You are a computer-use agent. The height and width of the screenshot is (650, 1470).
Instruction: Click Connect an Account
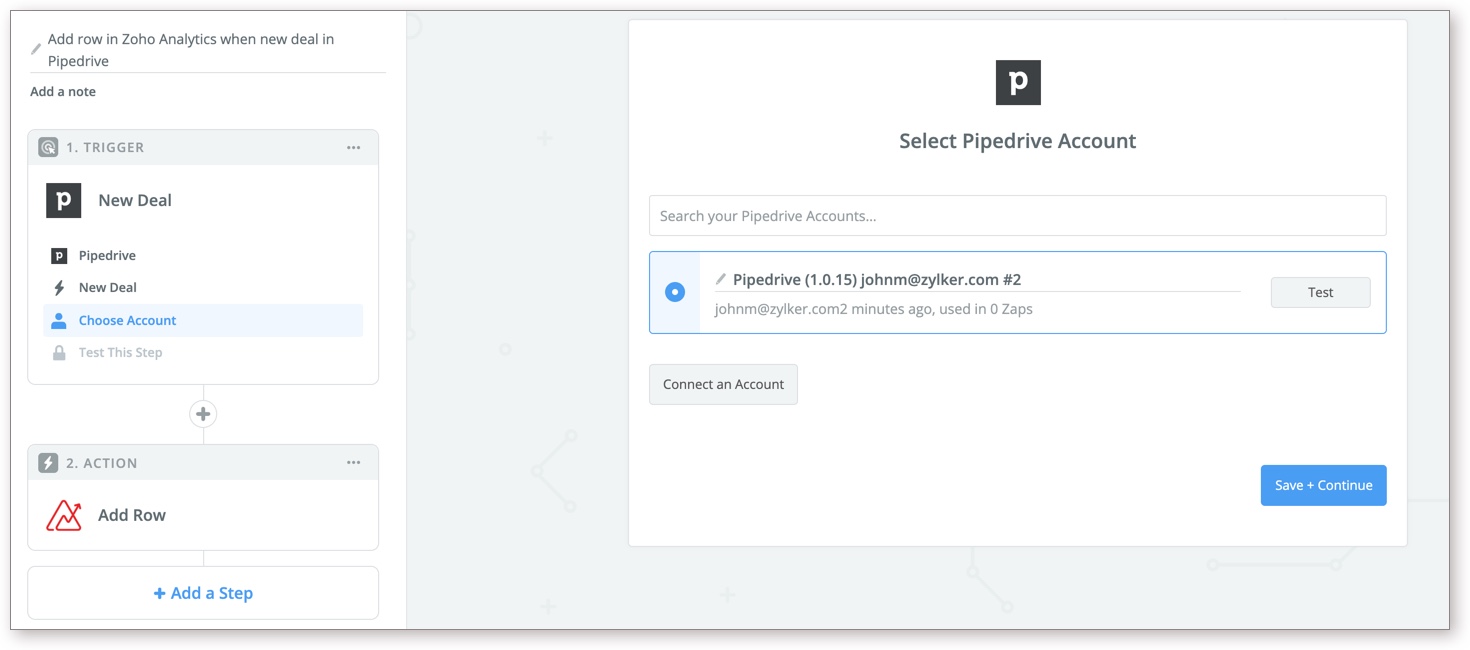(x=723, y=384)
